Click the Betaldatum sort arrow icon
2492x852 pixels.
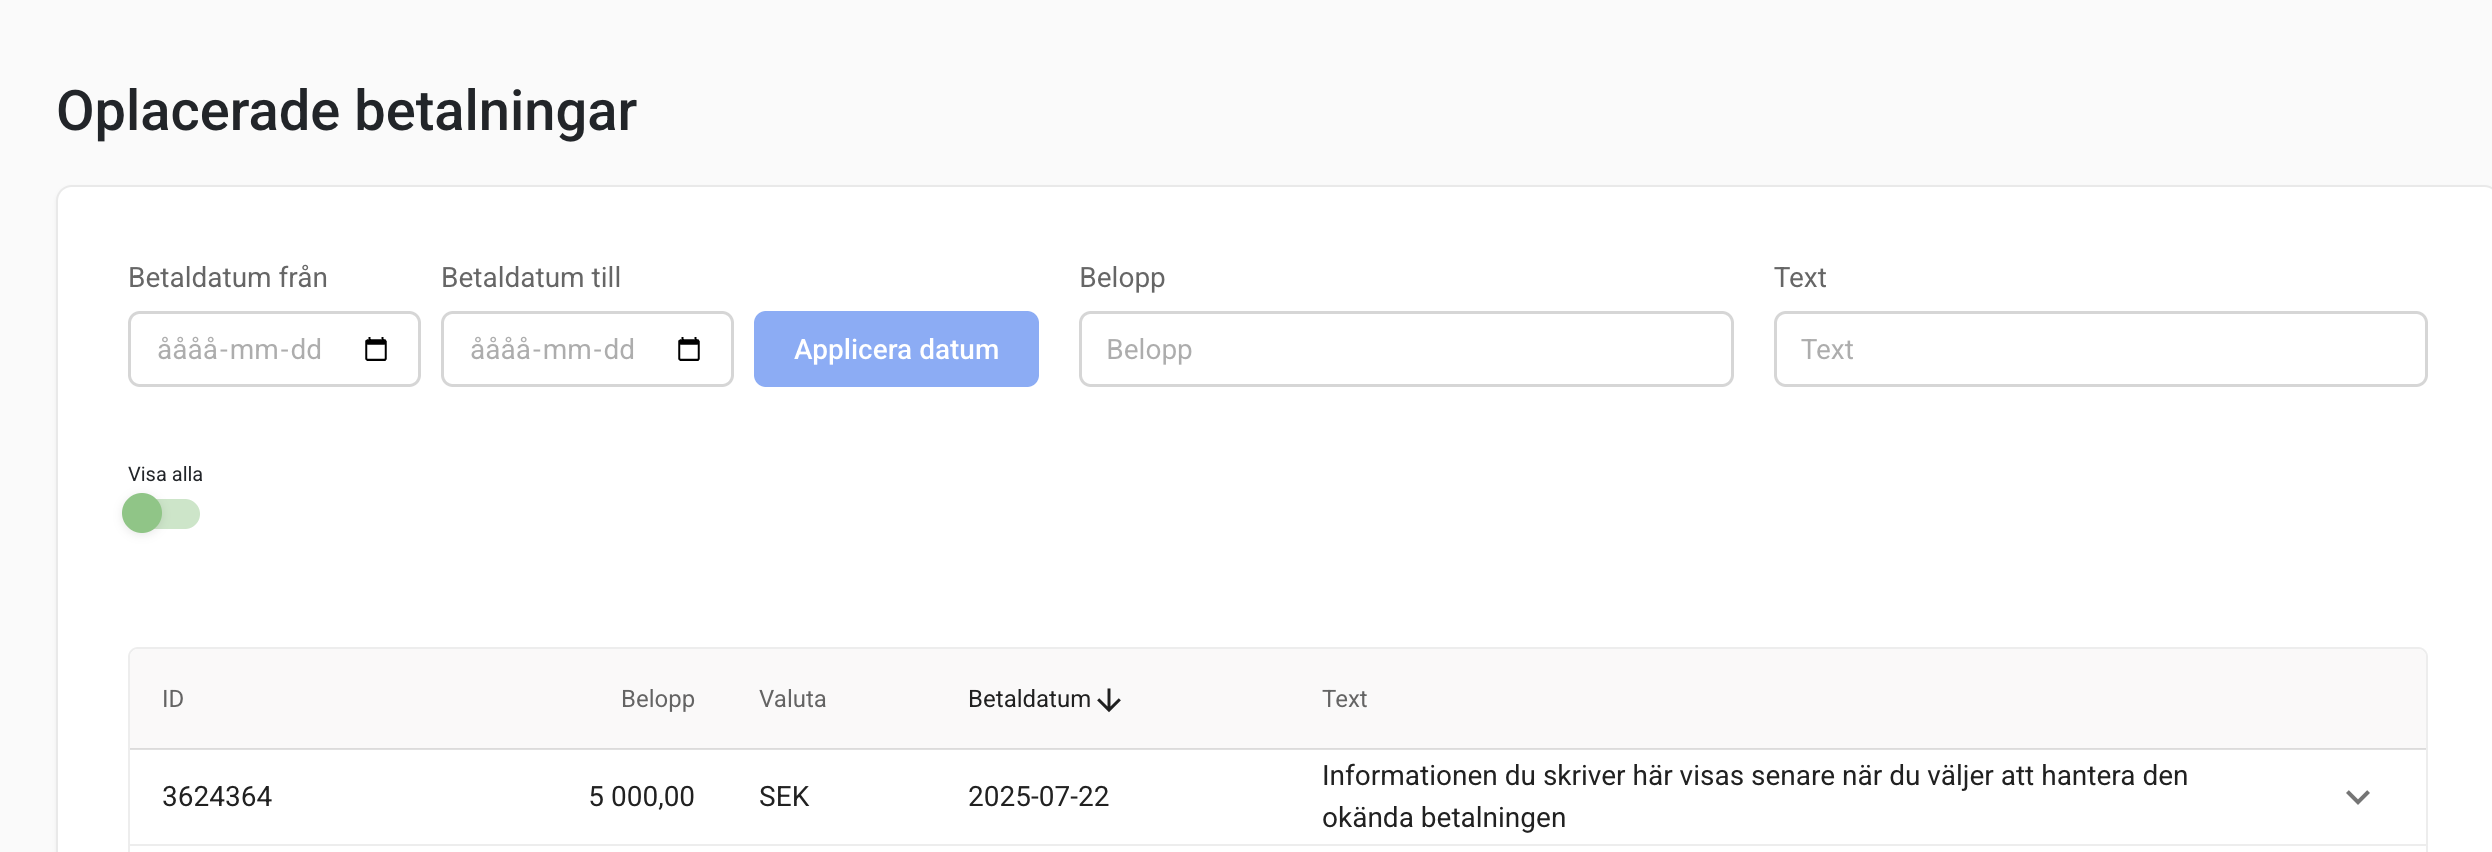[1109, 700]
